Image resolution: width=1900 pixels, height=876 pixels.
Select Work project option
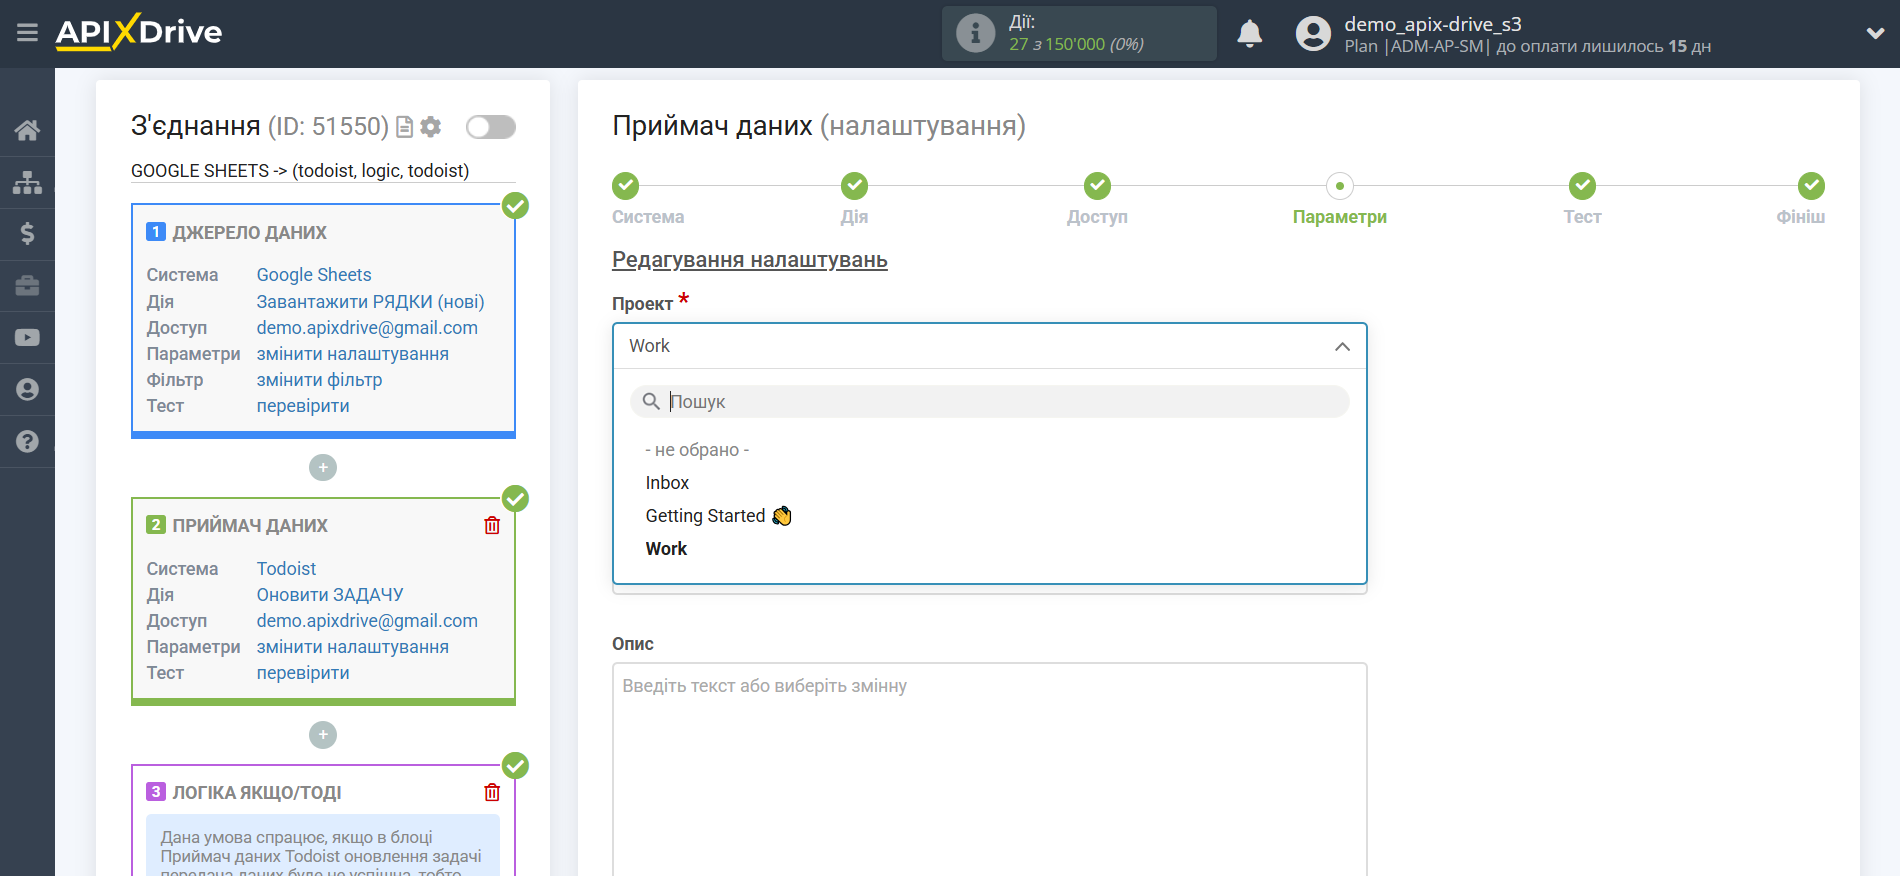(666, 549)
